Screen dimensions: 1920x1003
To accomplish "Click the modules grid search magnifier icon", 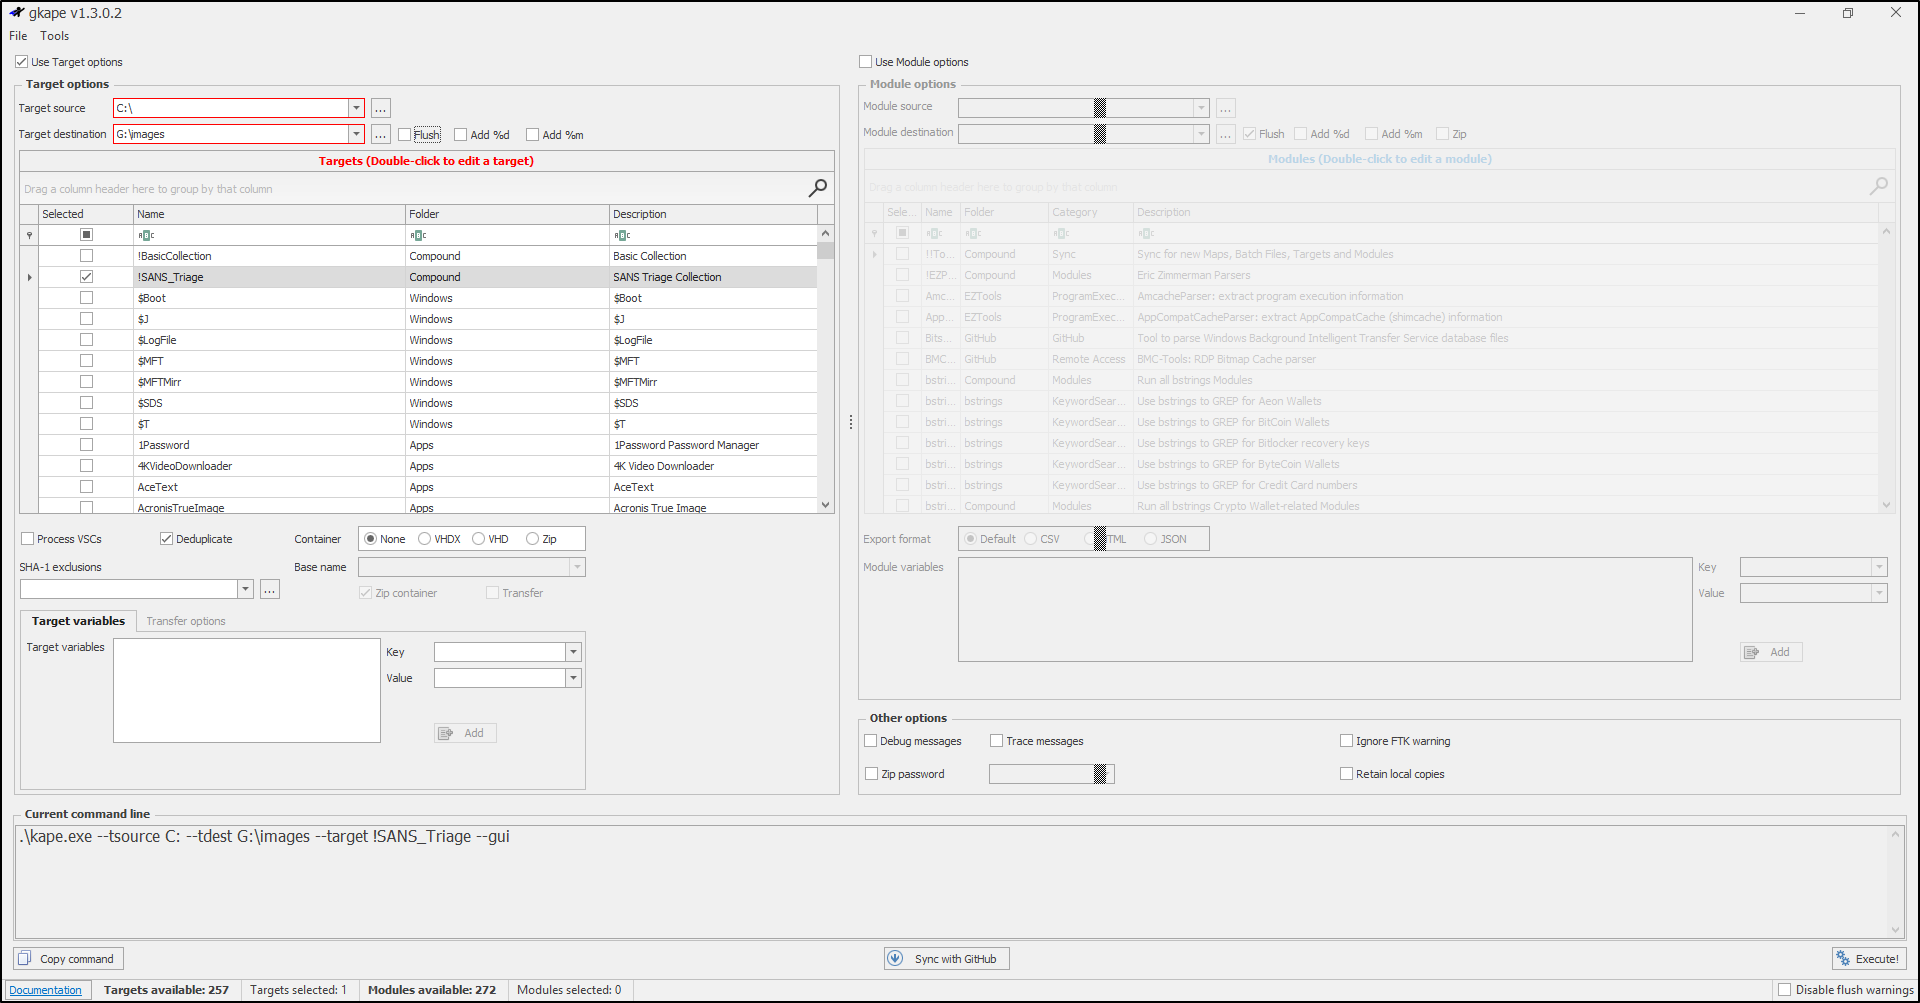I will point(1879,185).
